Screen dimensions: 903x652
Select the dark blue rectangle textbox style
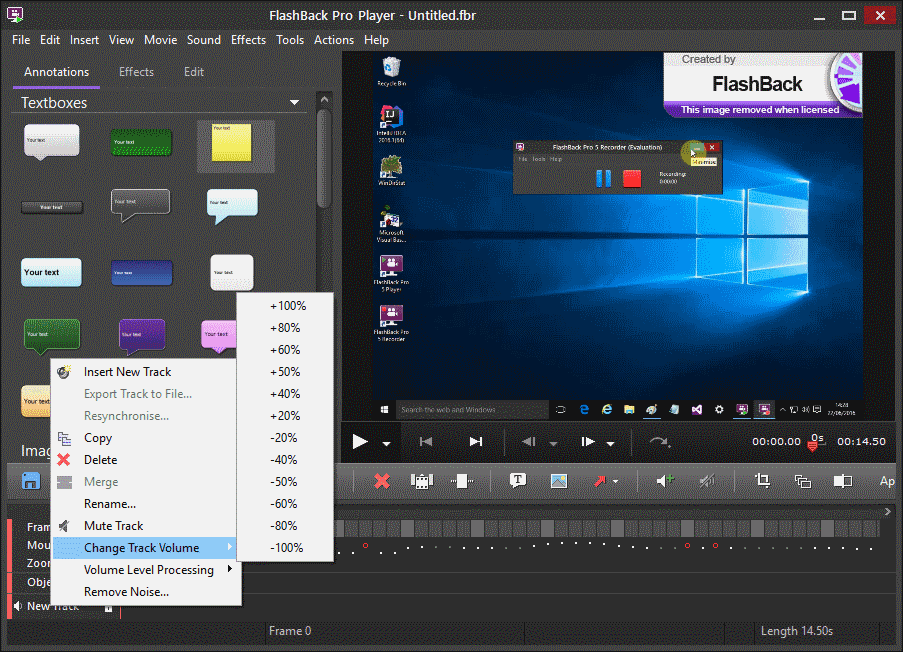[142, 273]
